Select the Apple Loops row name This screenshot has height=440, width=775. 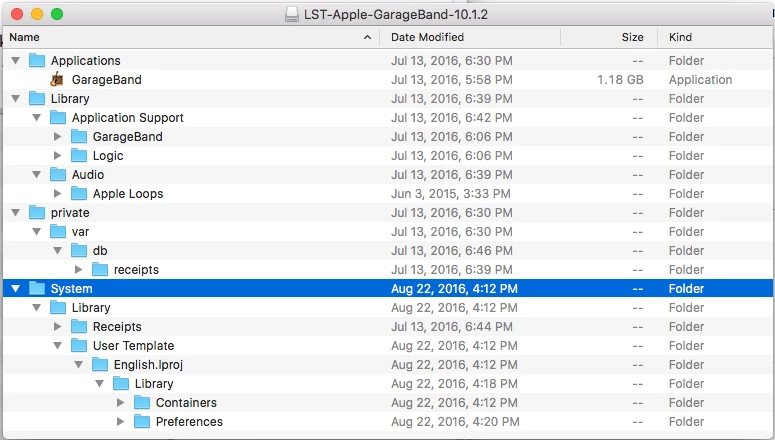pos(128,194)
